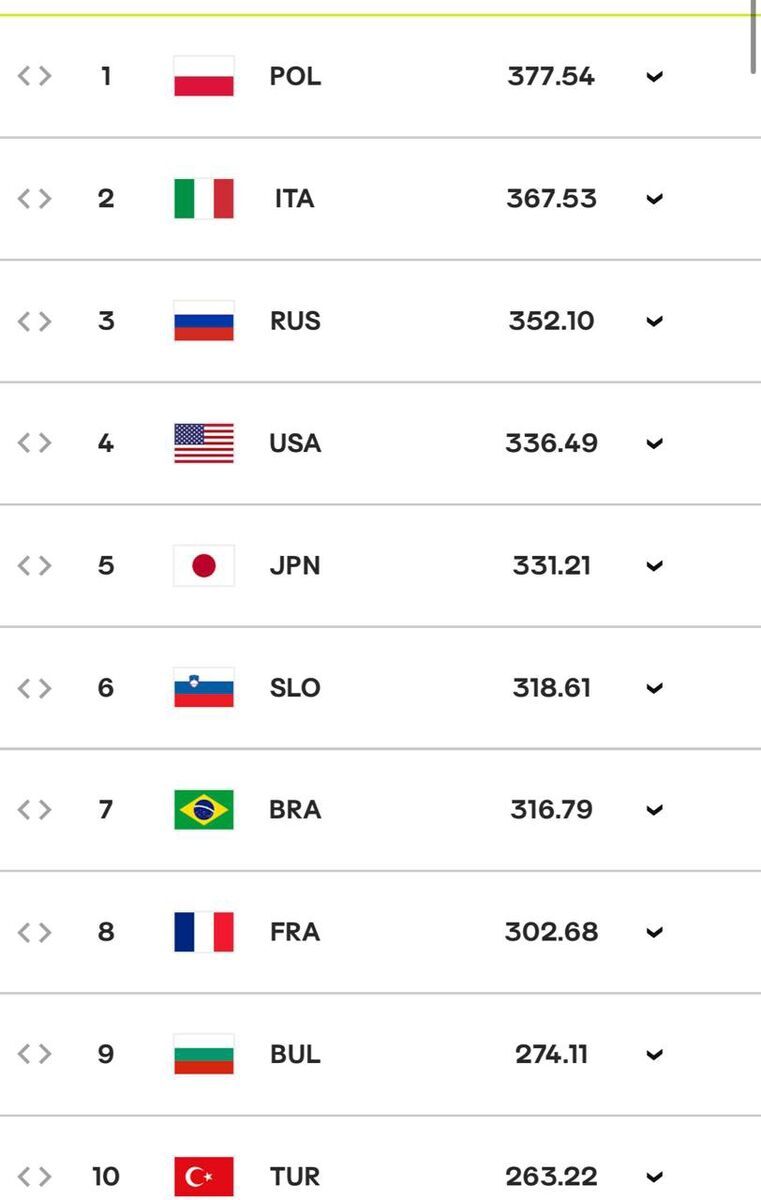
Task: Click the USA score 336.49
Action: click(551, 443)
